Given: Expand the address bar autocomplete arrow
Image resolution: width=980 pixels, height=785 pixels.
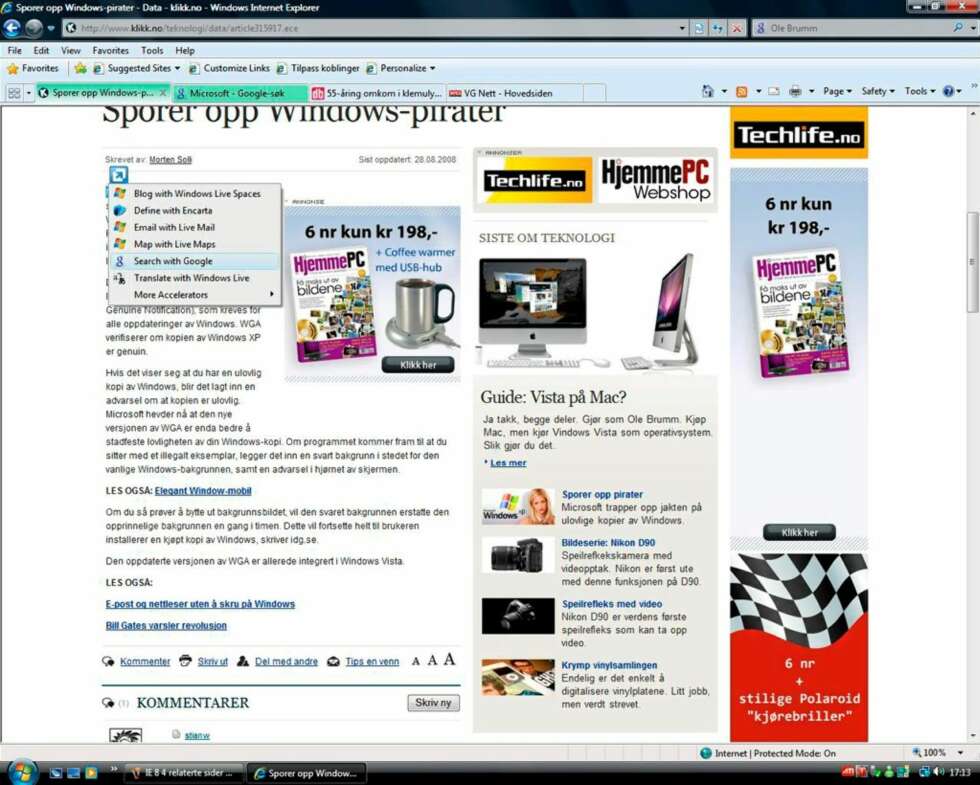Looking at the screenshot, I should tap(682, 28).
